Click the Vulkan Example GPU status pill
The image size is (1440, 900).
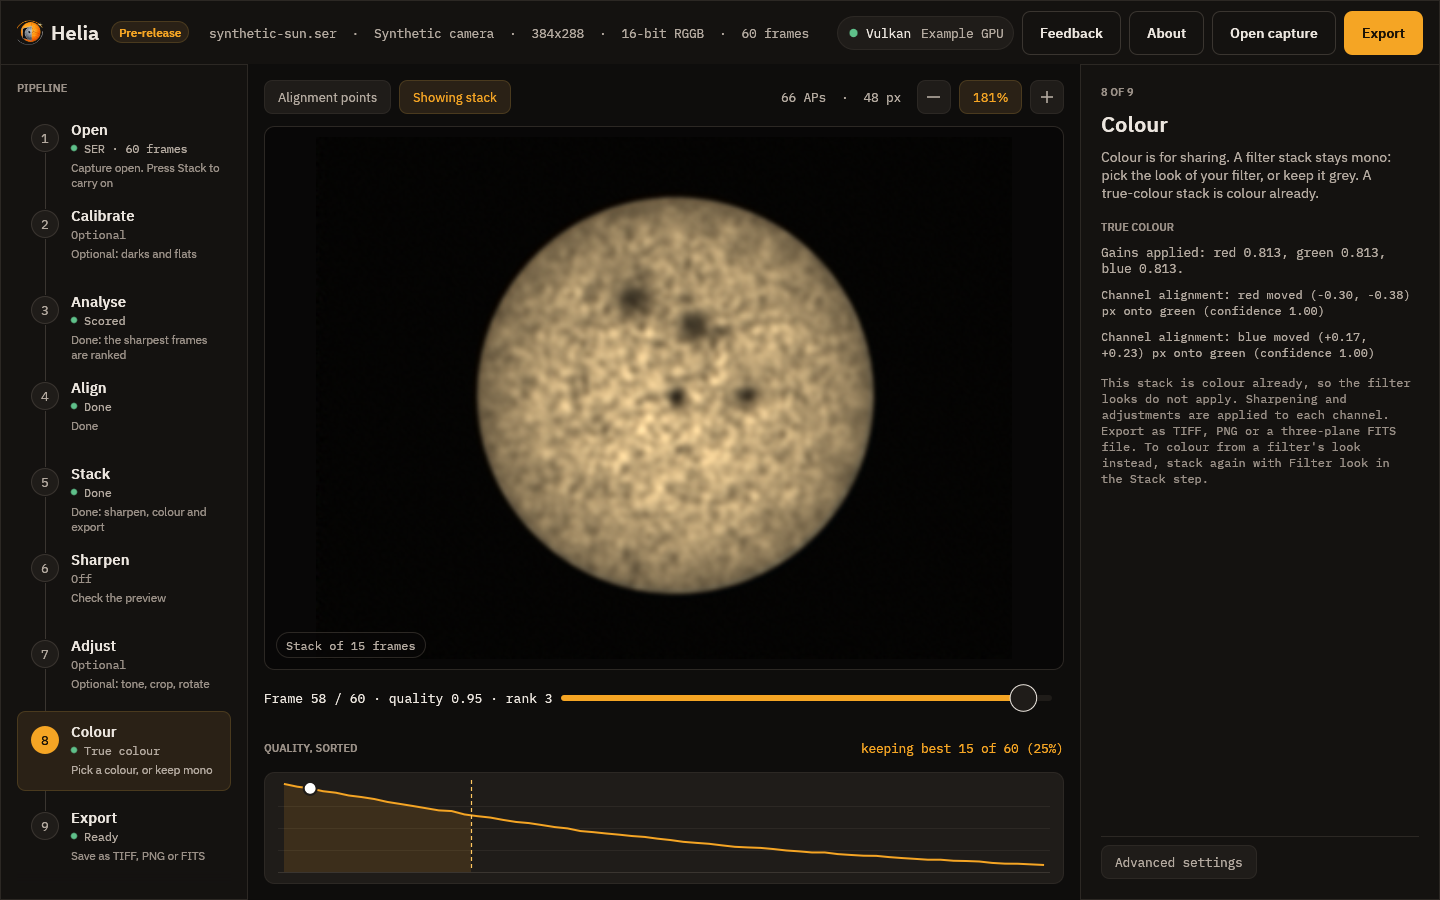(x=925, y=33)
